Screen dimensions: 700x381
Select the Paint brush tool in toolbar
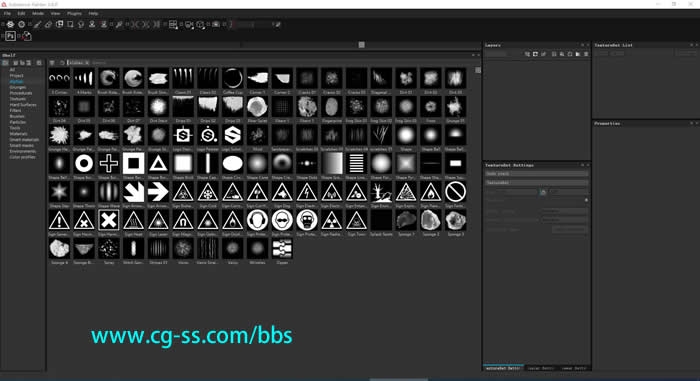tap(38, 25)
